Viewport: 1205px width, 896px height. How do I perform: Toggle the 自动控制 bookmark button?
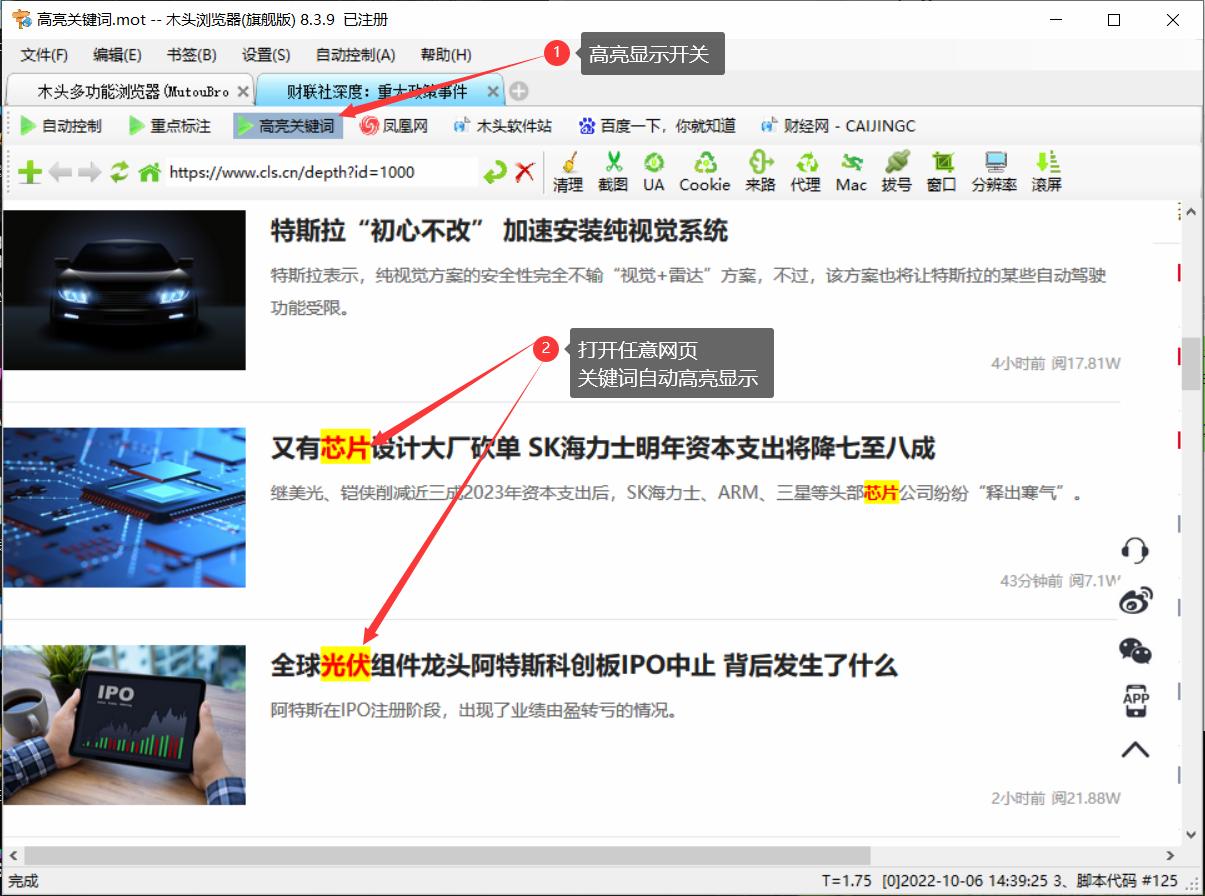61,126
